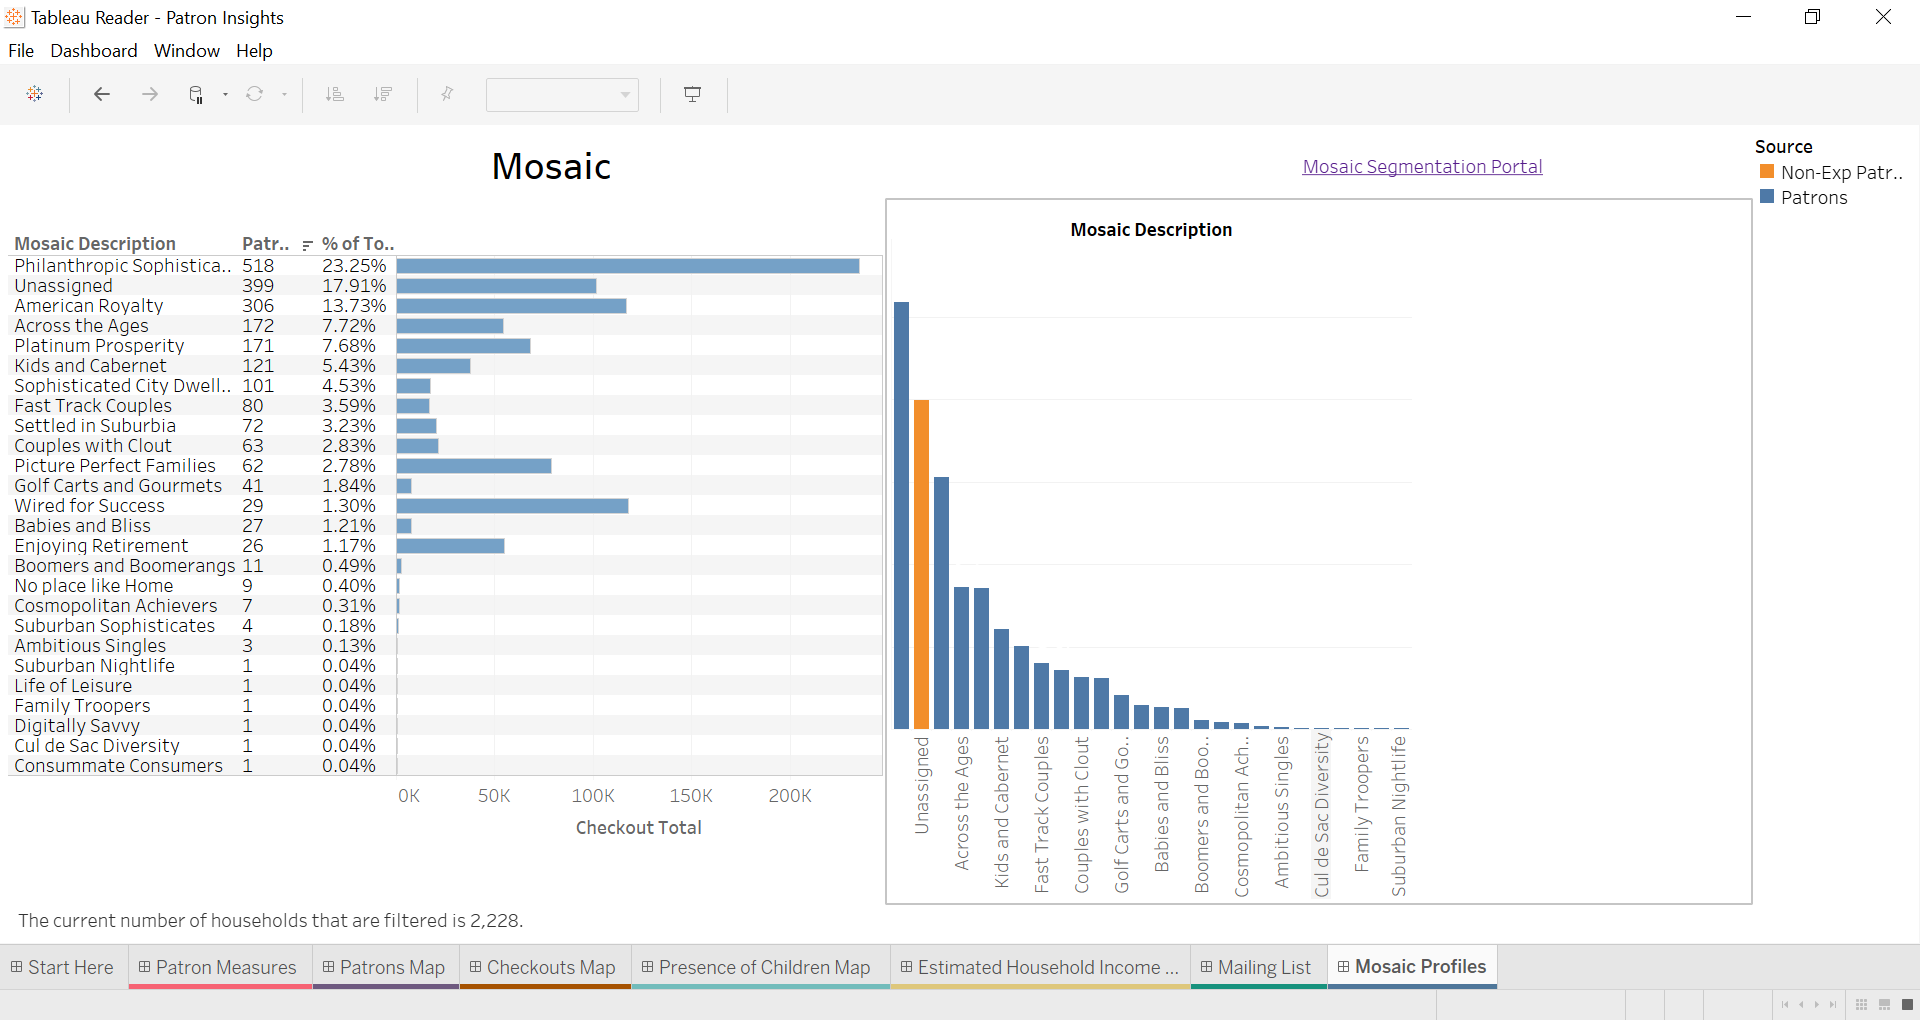This screenshot has width=1920, height=1020.
Task: Open the Help menu
Action: 254,51
